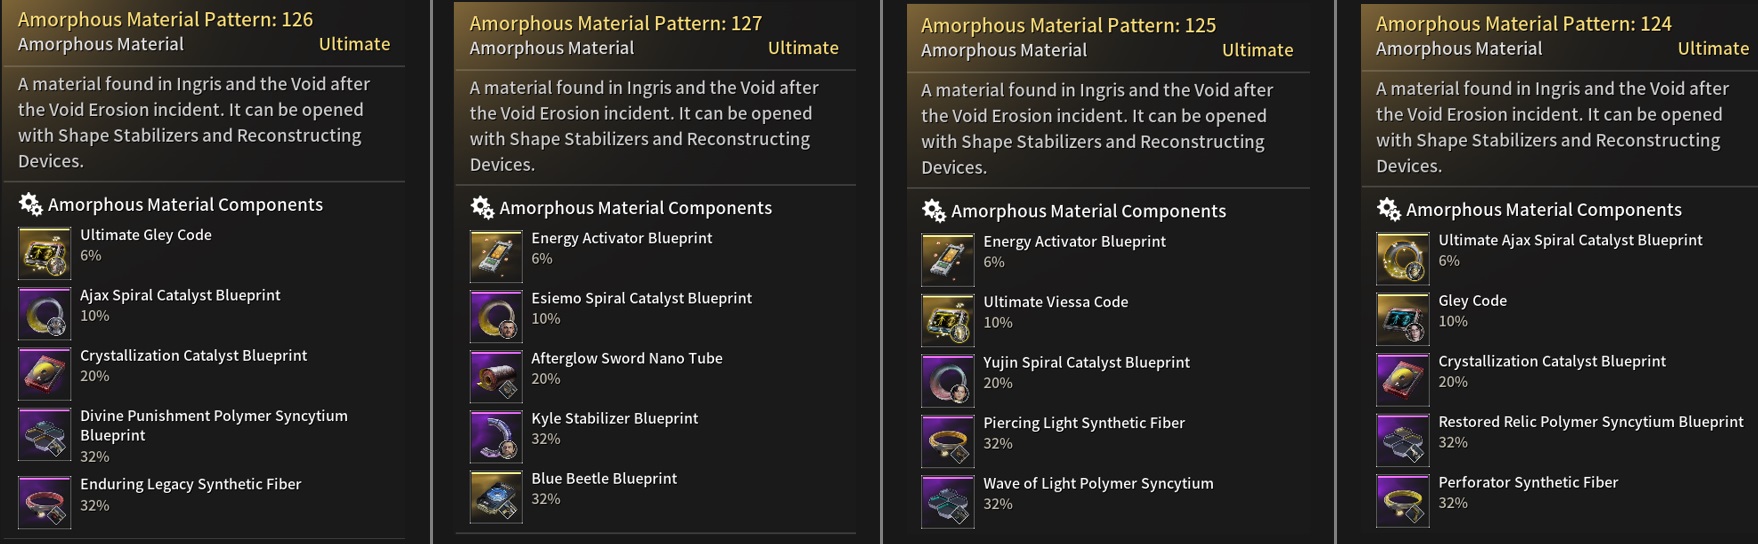This screenshot has width=1758, height=544.
Task: Click the Amorphous Material Pattern: 126 title
Action: click(x=165, y=19)
